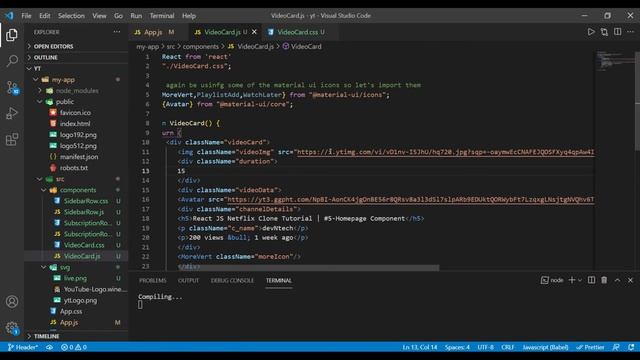The image size is (640, 360).
Task: Click the editor horizontal scrollbar
Action: click(309, 268)
